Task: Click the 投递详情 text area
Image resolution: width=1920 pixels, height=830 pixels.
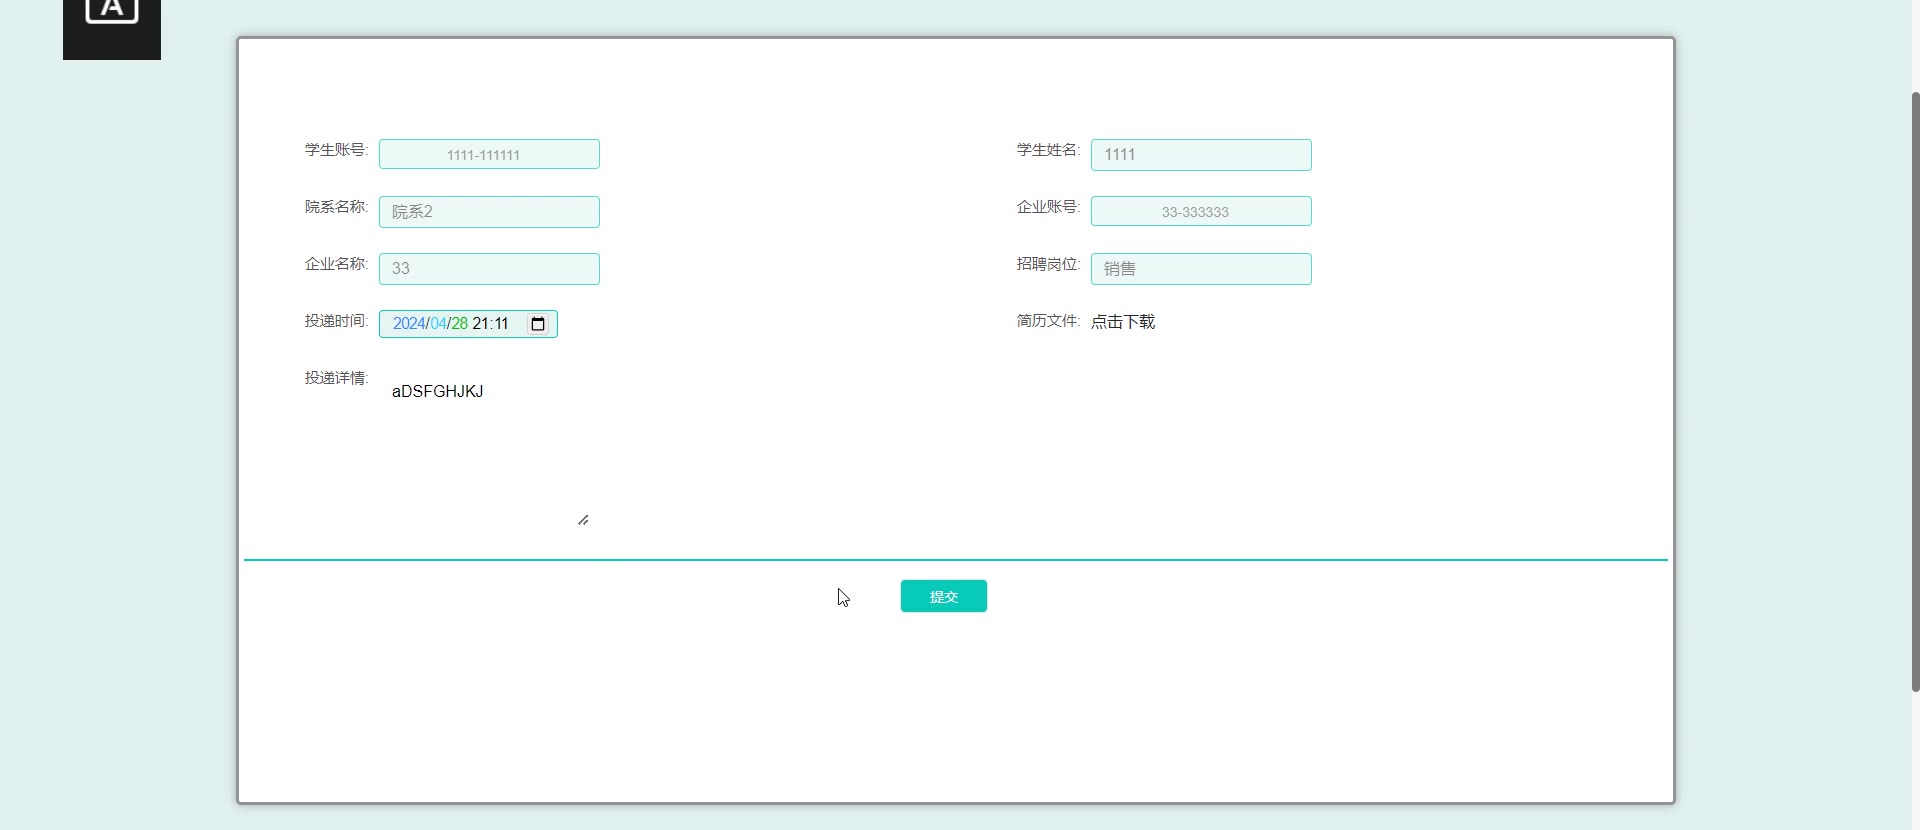Action: click(485, 449)
